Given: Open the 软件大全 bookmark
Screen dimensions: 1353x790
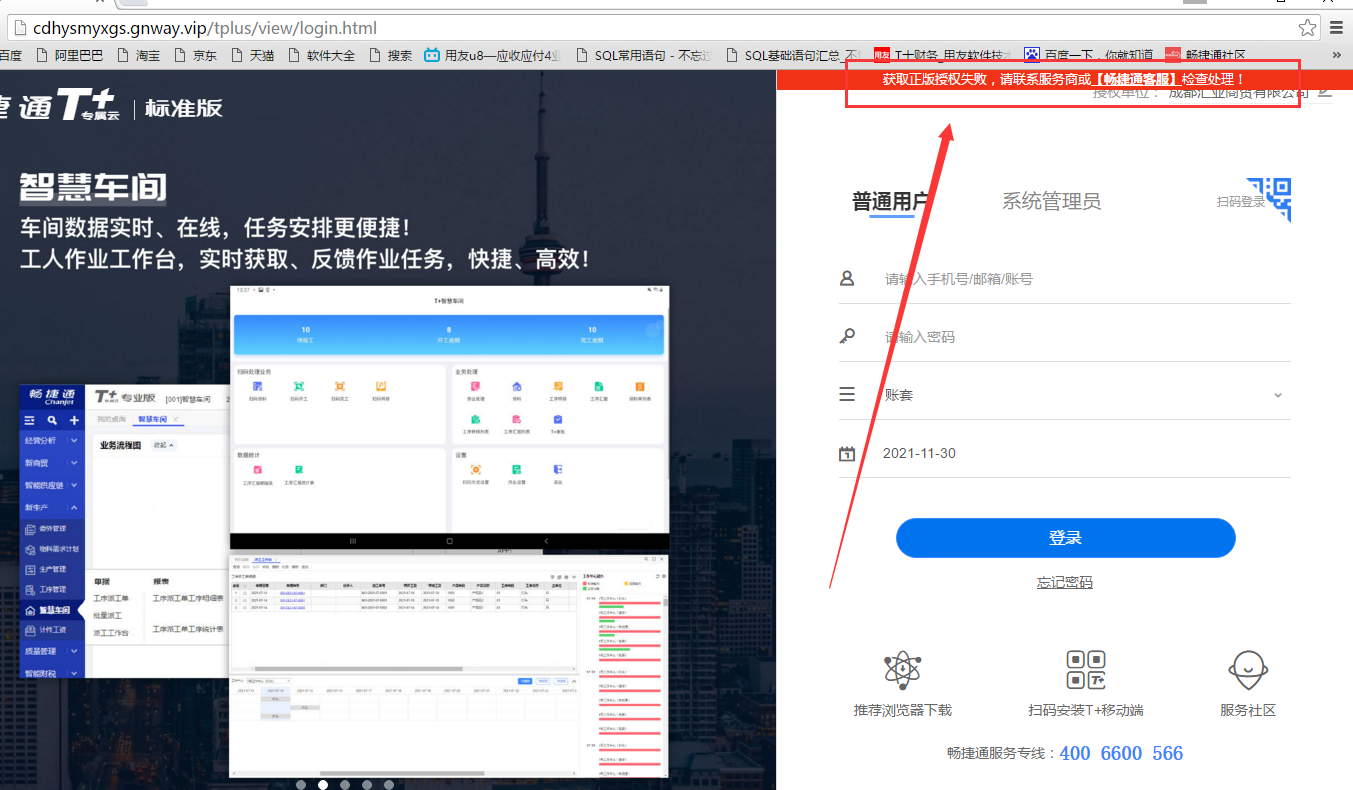Looking at the screenshot, I should [x=320, y=55].
